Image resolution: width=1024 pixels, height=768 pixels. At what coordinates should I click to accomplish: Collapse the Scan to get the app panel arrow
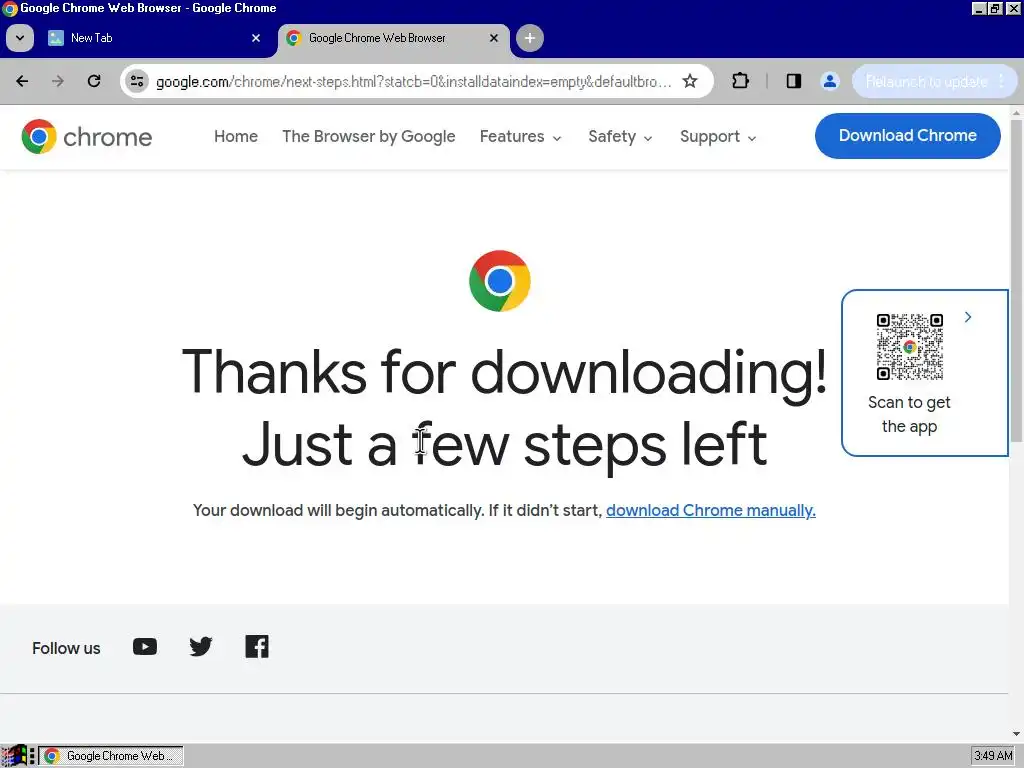968,317
